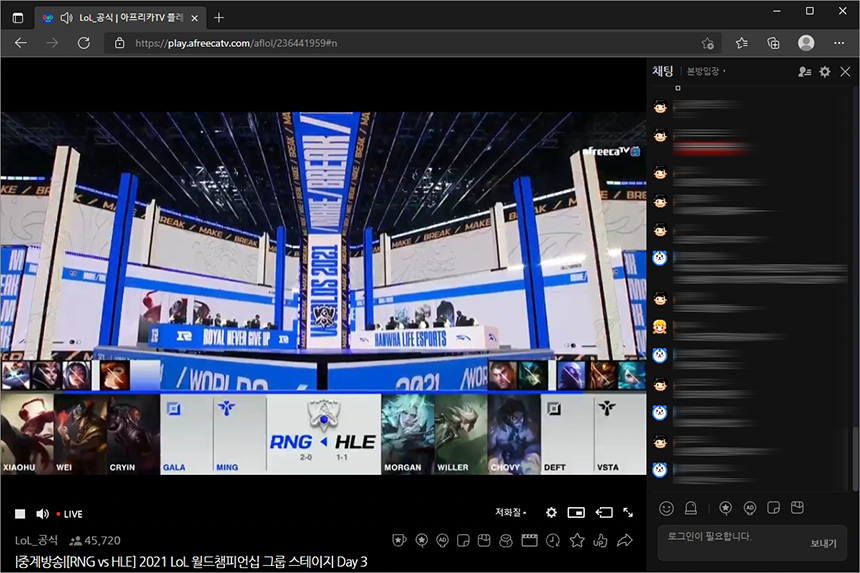The image size is (860, 573).
Task: Open browser Collections
Action: (x=773, y=43)
